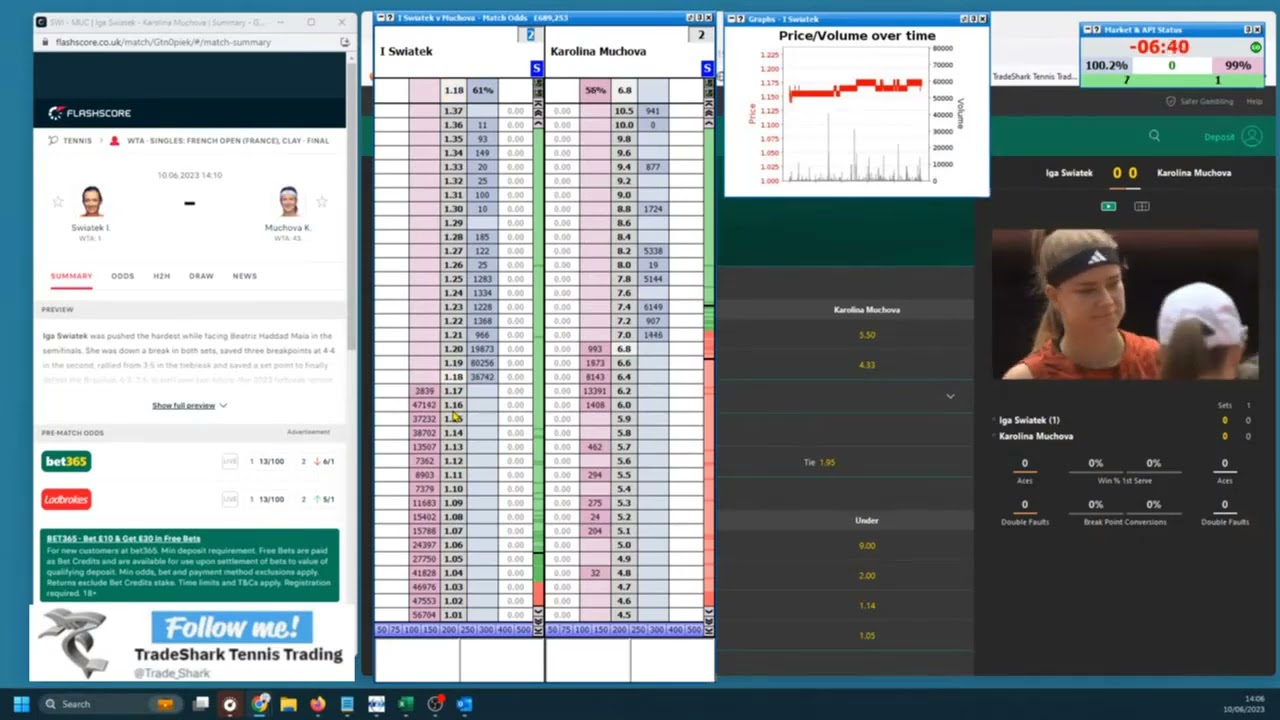The height and width of the screenshot is (720, 1280).
Task: Favourite Muchova K. using the star icon
Action: tap(321, 202)
